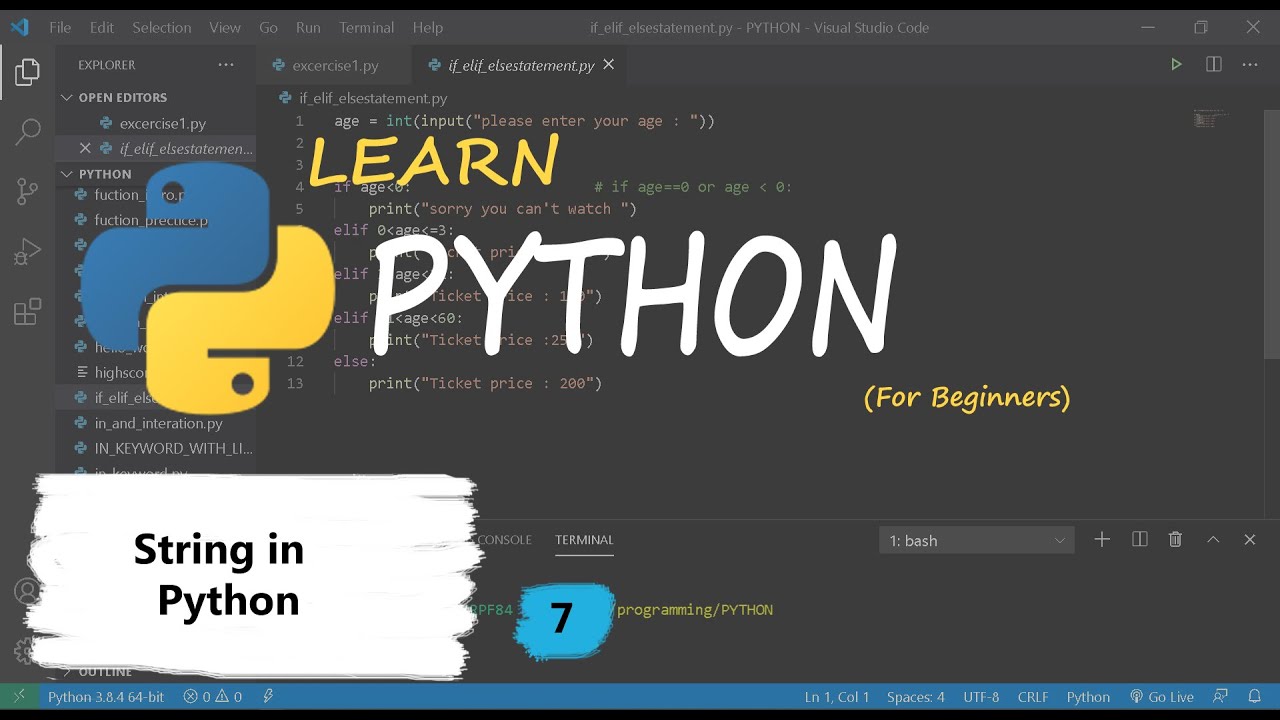1280x720 pixels.
Task: Open excercise1.py in Open Editors
Action: (162, 123)
